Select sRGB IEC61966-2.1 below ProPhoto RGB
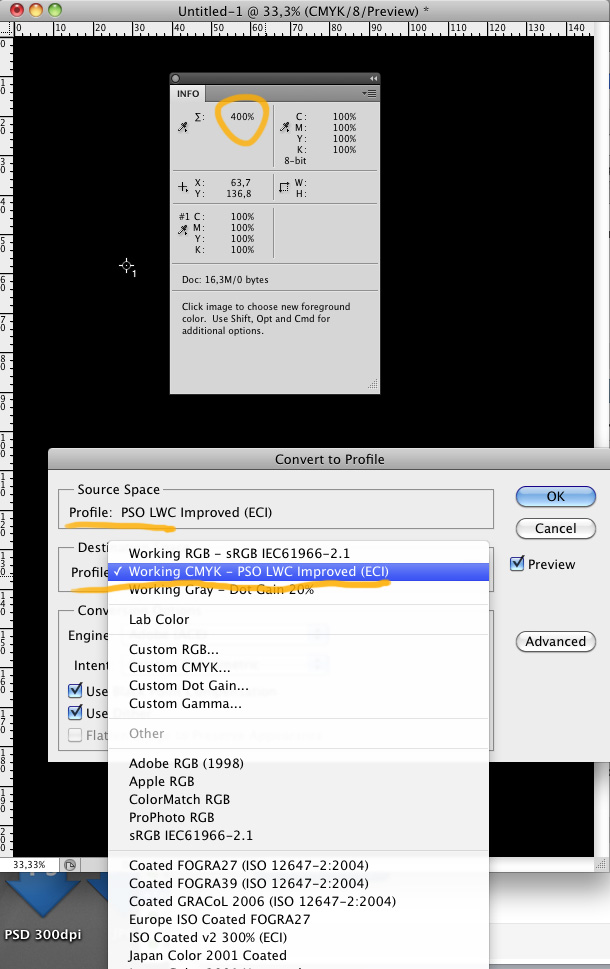The width and height of the screenshot is (610, 969). point(299,835)
